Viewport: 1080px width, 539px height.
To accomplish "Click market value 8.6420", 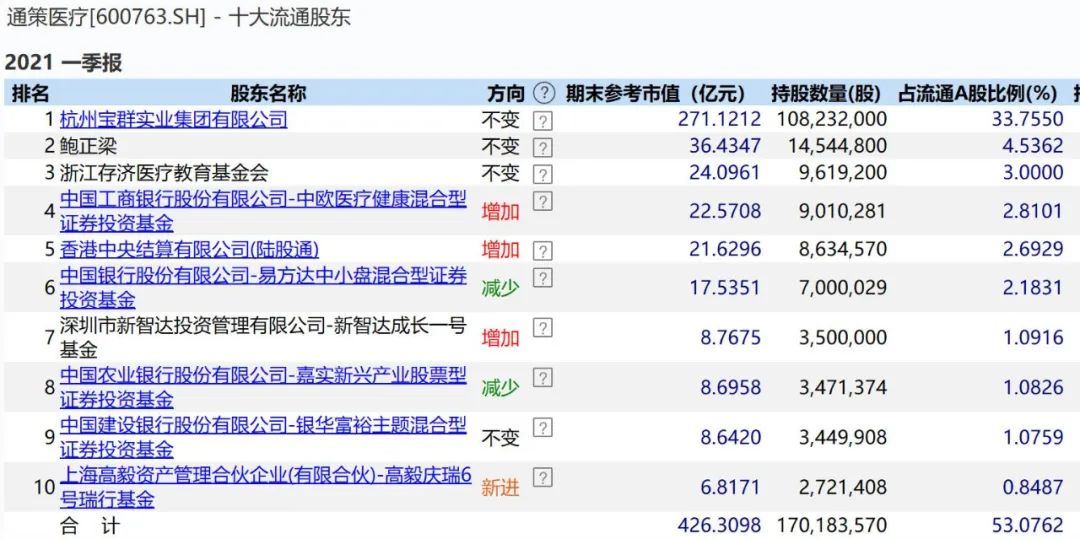I will coord(731,437).
